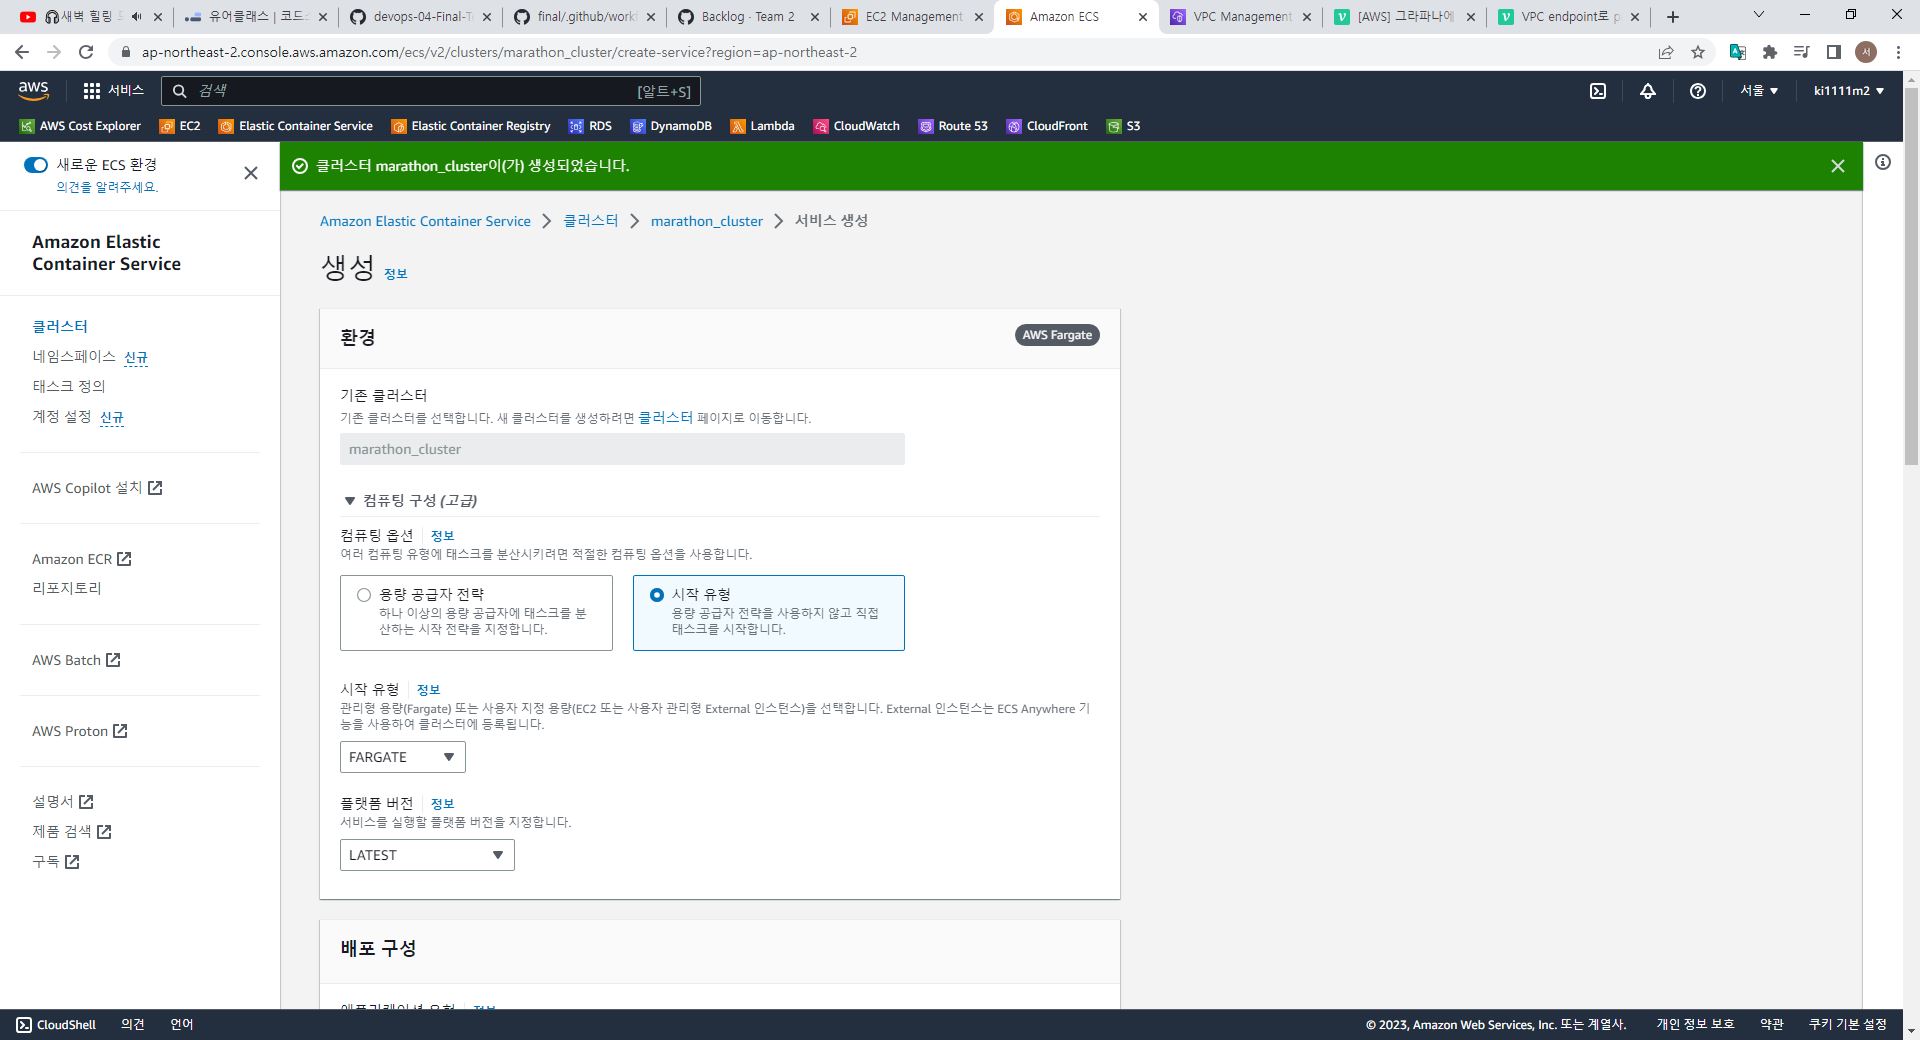Open the FARGATE launch type dropdown
Image resolution: width=1920 pixels, height=1040 pixels.
[x=403, y=757]
